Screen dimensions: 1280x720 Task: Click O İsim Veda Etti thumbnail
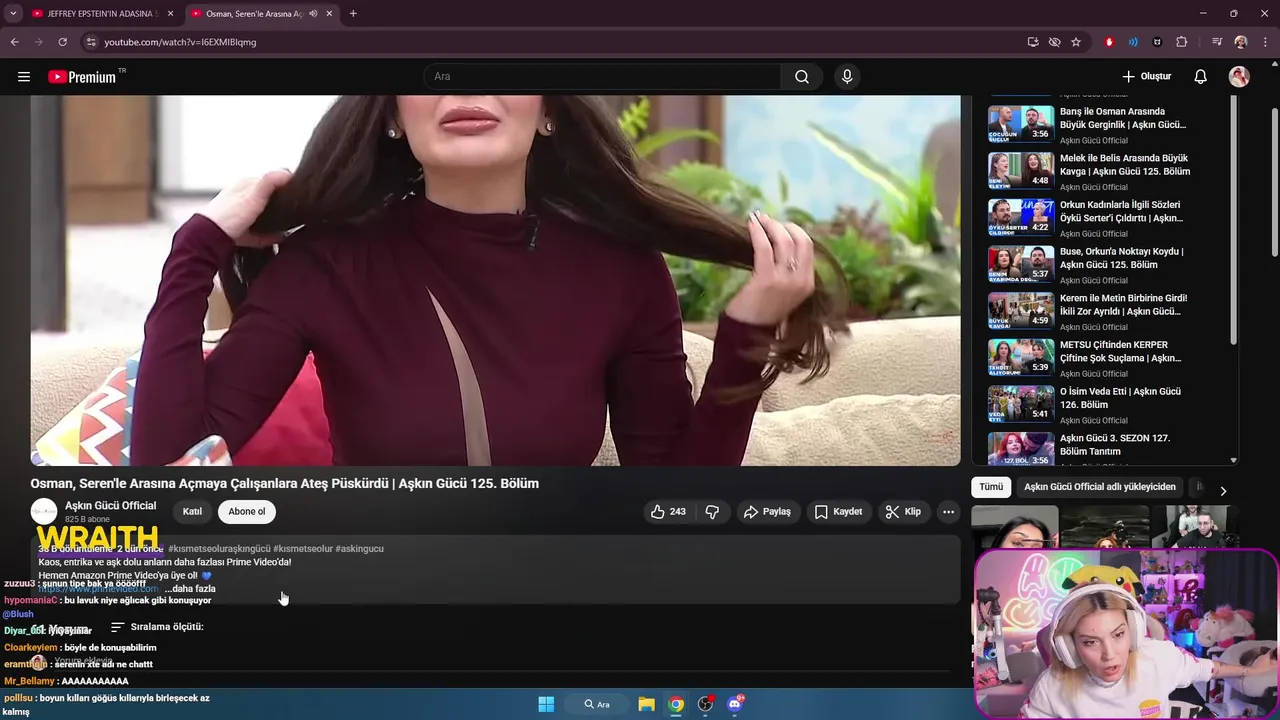coord(1021,404)
